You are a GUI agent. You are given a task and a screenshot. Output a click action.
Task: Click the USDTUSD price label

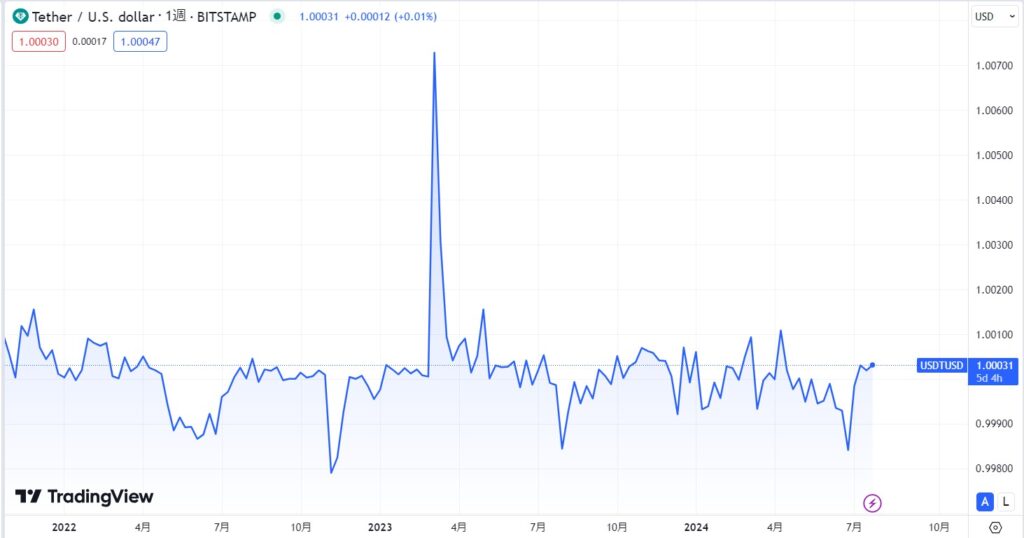(941, 365)
